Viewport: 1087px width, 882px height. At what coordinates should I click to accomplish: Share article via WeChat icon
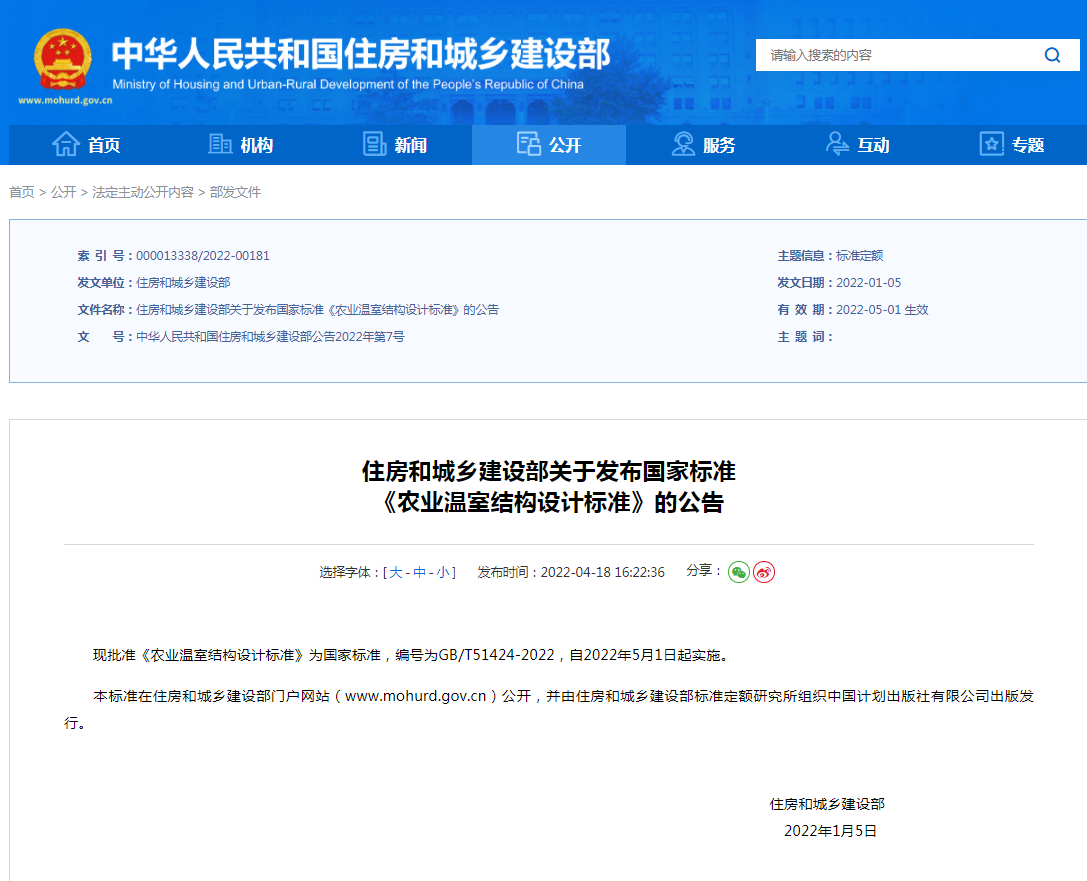click(x=738, y=572)
